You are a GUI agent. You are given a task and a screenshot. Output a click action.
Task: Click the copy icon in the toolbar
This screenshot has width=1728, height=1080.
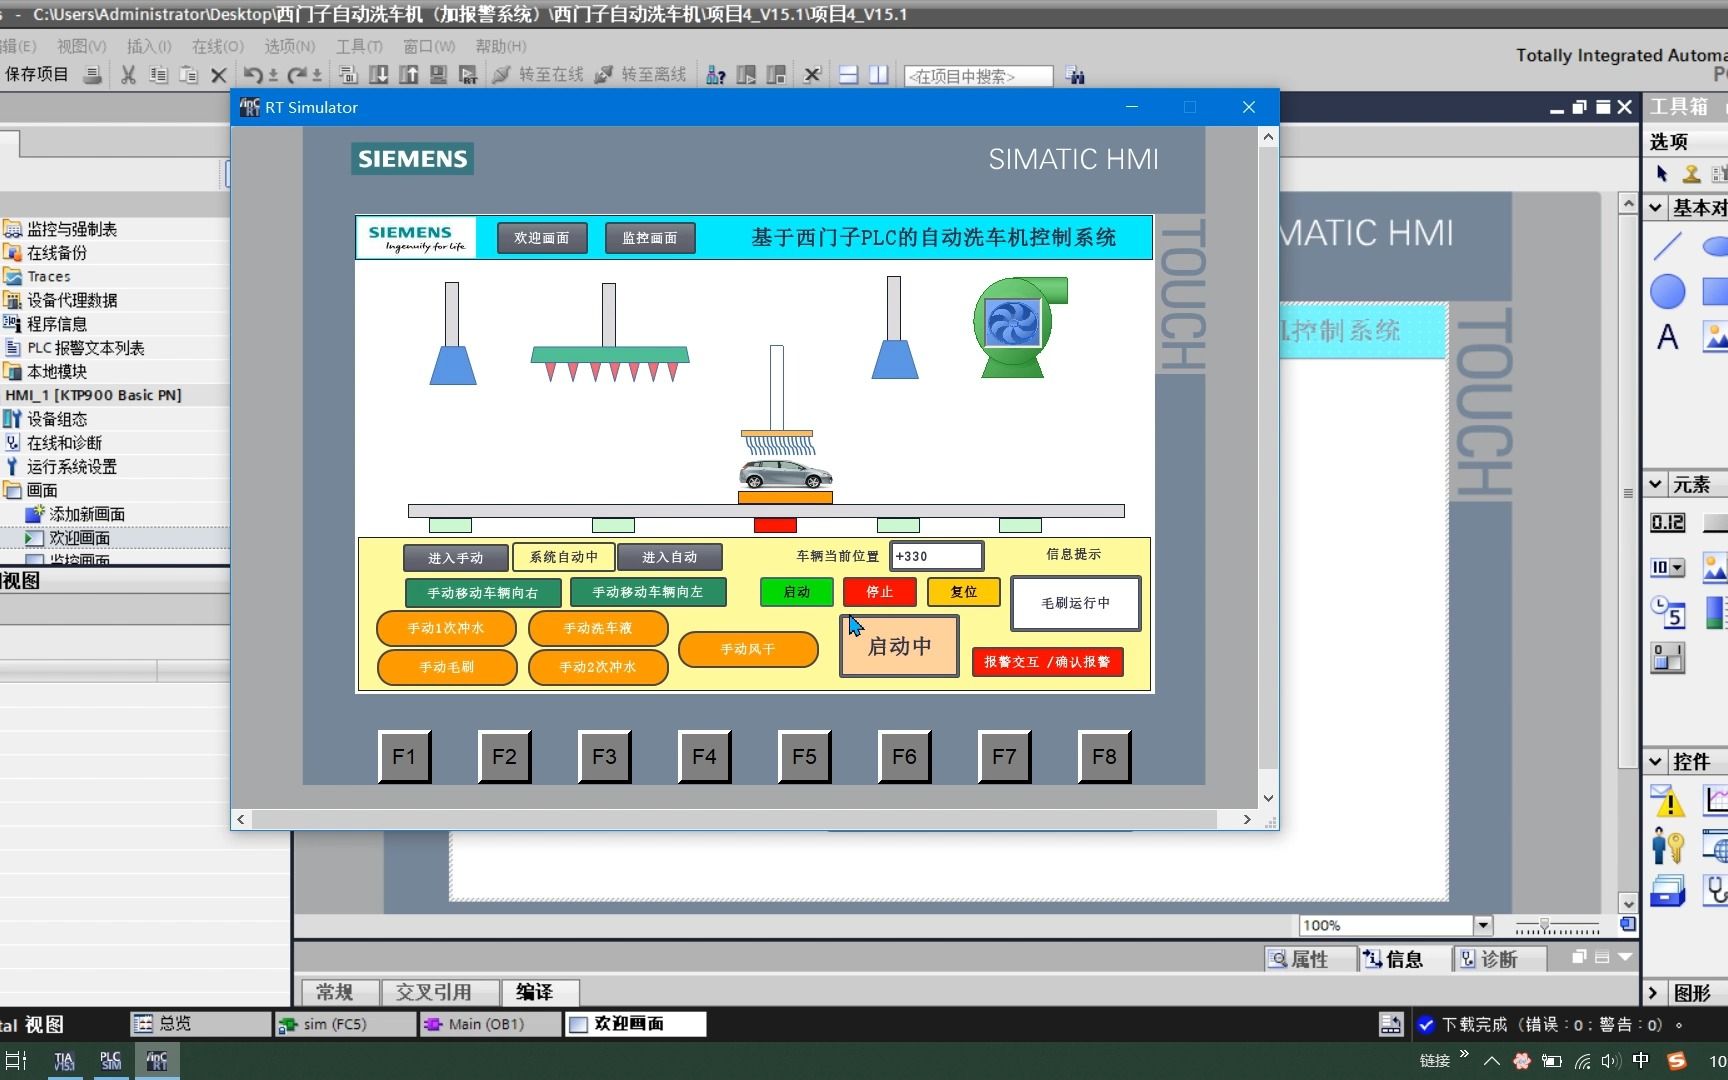click(x=158, y=75)
